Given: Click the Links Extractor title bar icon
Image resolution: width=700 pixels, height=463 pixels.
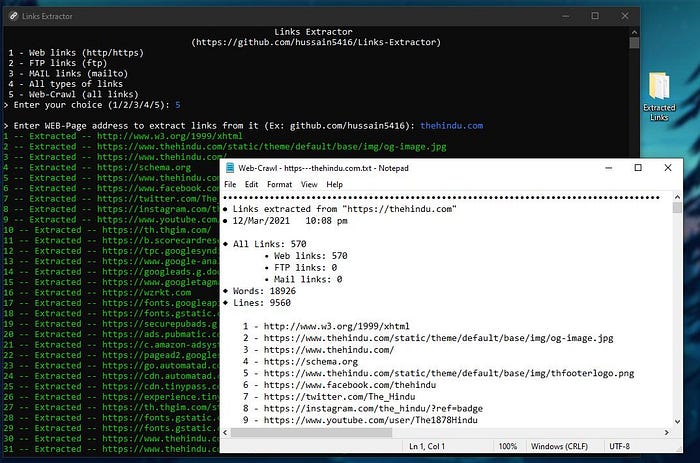Looking at the screenshot, I should point(13,16).
